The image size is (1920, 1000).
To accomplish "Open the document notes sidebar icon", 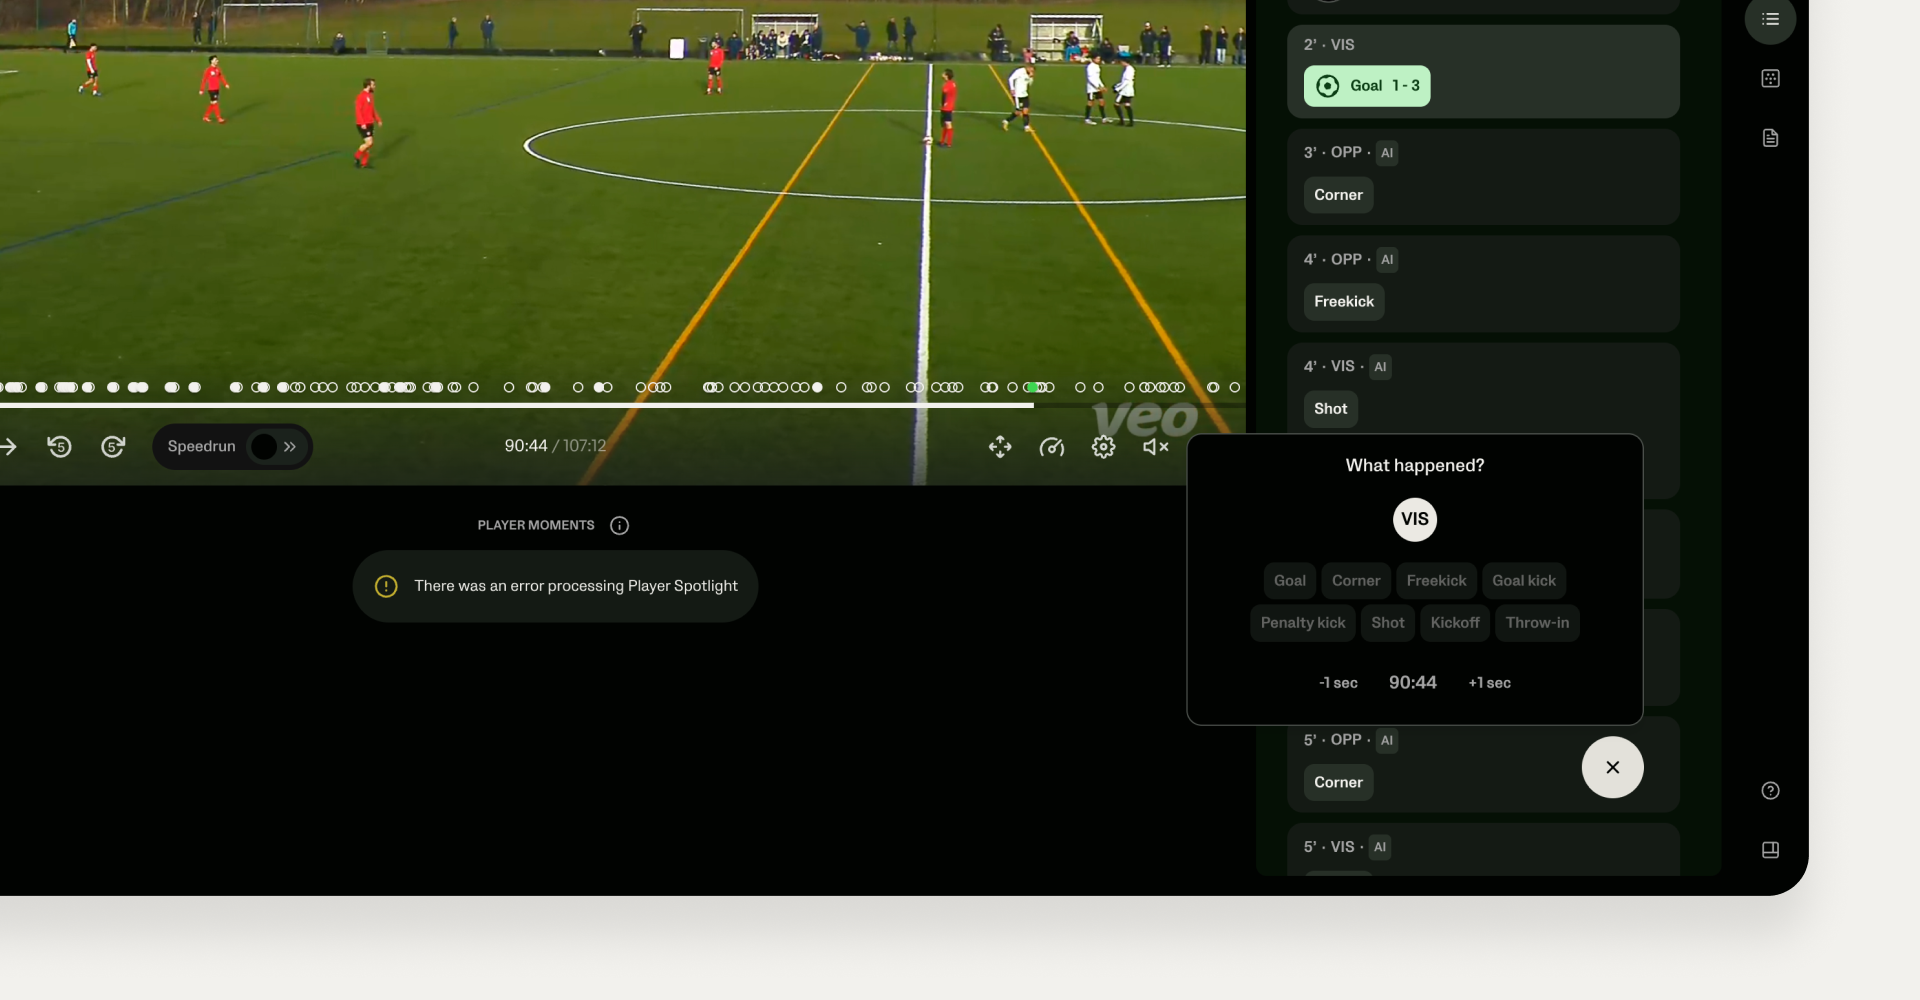I will coord(1770,138).
